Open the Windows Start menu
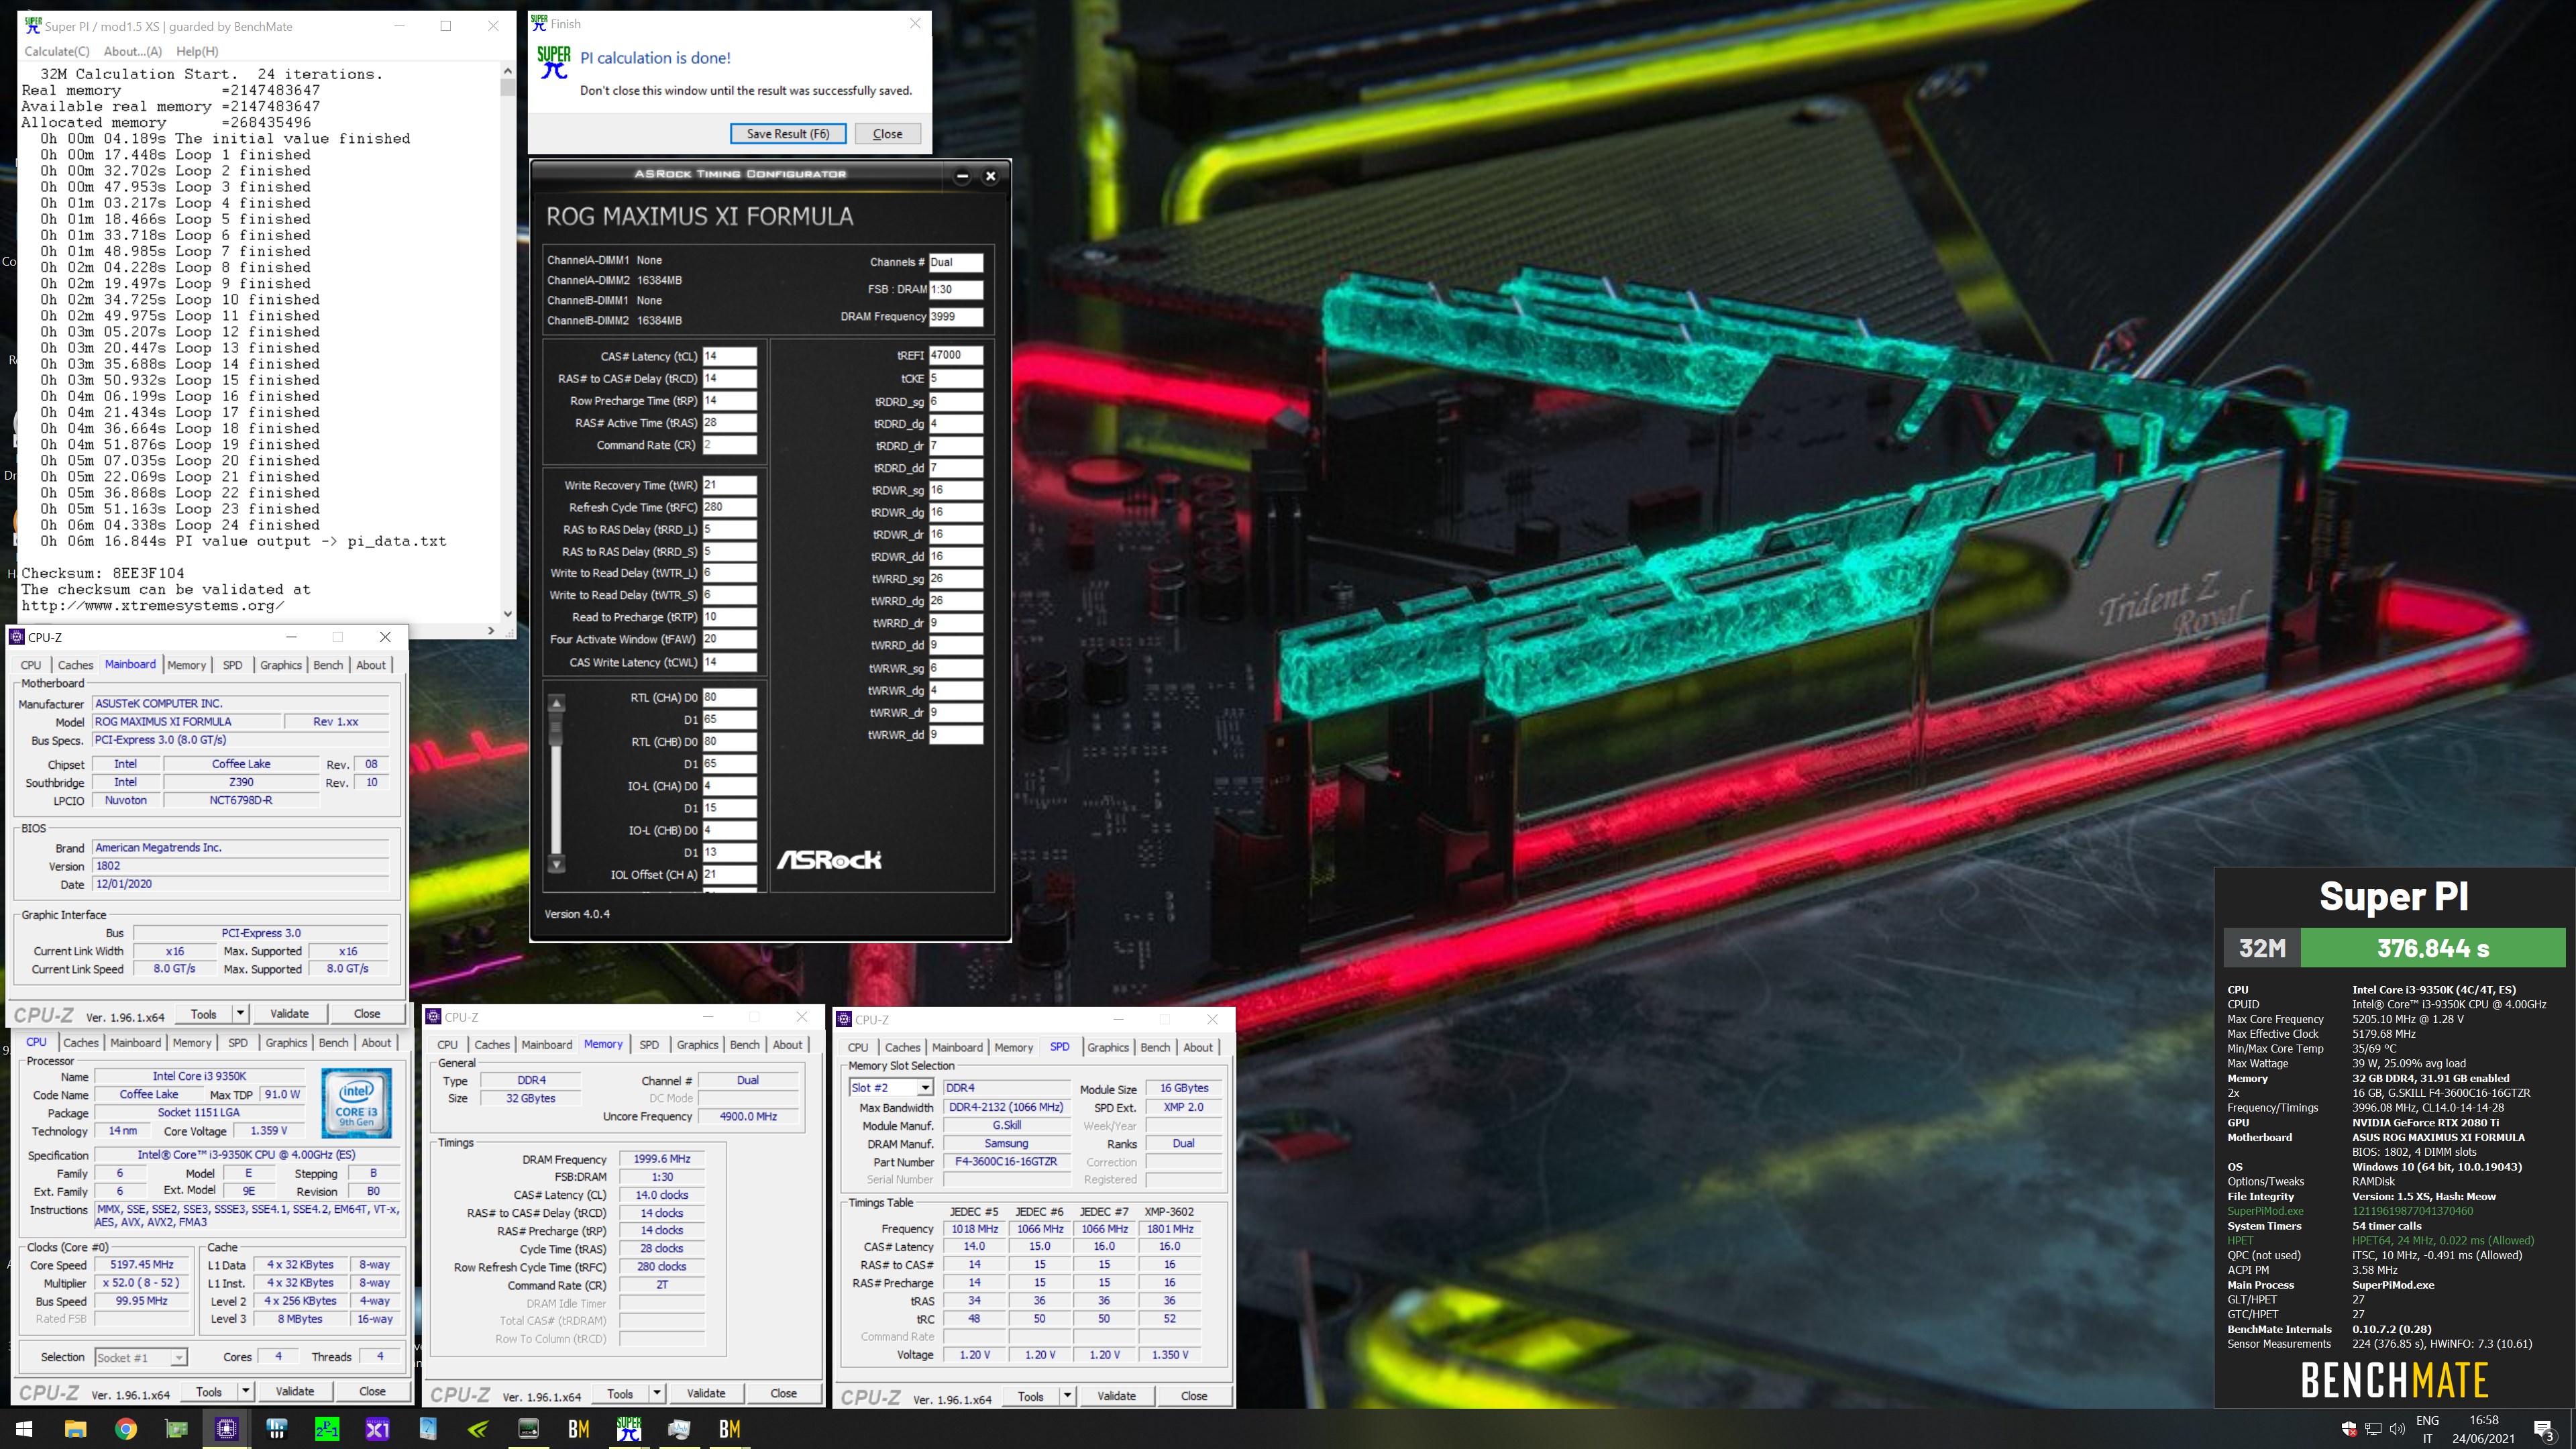The width and height of the screenshot is (2576, 1449). click(x=24, y=1429)
